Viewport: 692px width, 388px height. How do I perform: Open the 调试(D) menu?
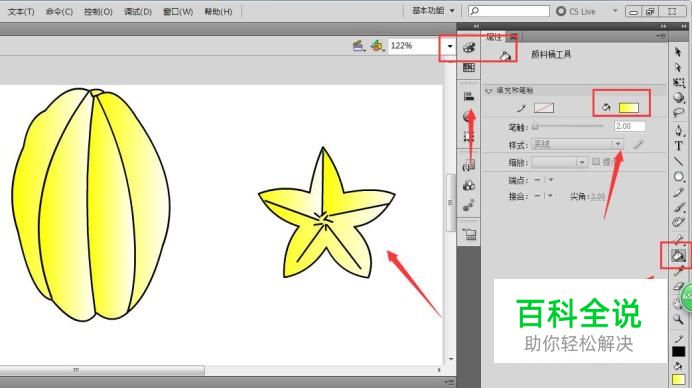click(x=138, y=11)
